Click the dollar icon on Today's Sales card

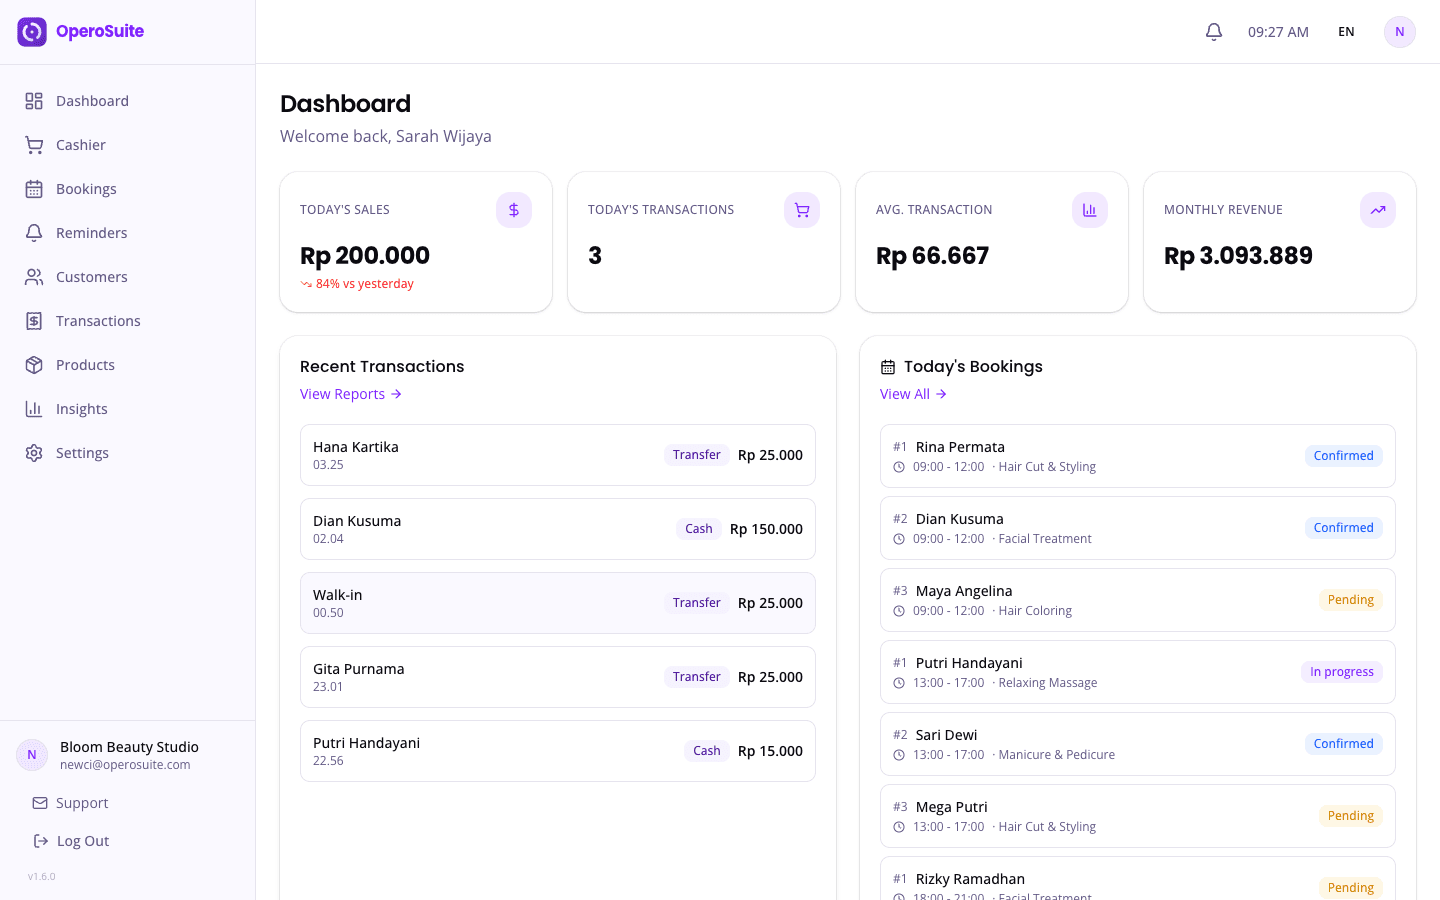click(x=513, y=210)
